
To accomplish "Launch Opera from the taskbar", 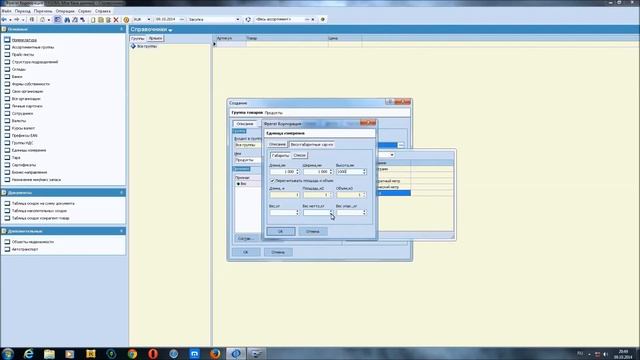I will click(x=153, y=353).
